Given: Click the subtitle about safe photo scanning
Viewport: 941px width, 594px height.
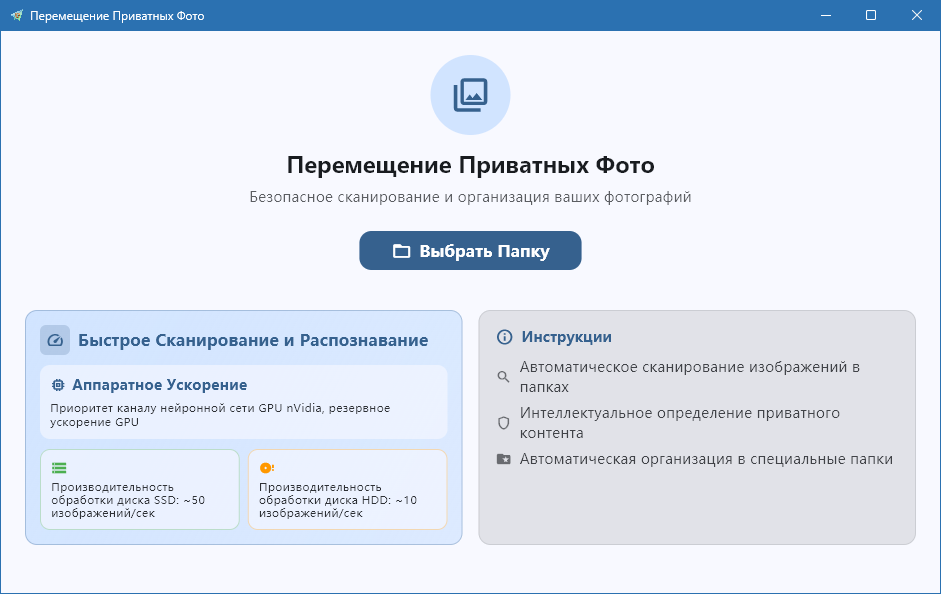Looking at the screenshot, I should [470, 197].
